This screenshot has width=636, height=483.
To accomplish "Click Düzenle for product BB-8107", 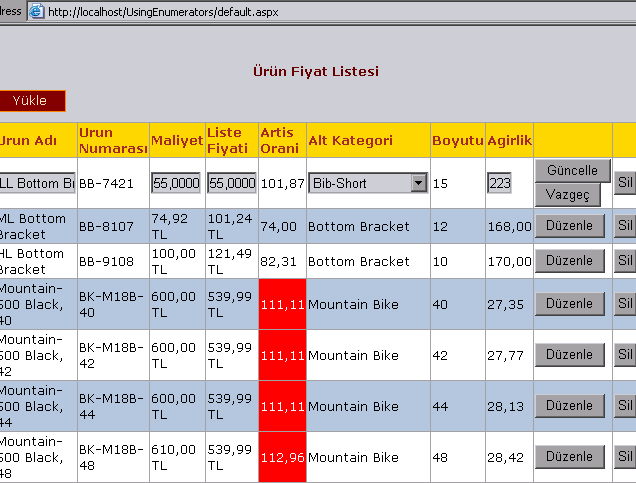I will pos(570,226).
